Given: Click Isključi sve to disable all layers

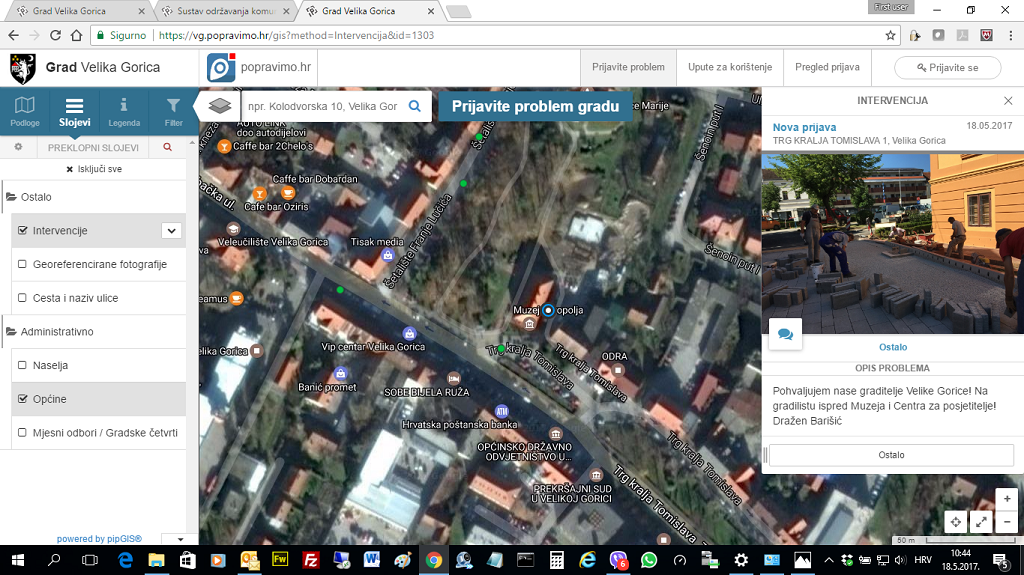Looking at the screenshot, I should (x=94, y=169).
